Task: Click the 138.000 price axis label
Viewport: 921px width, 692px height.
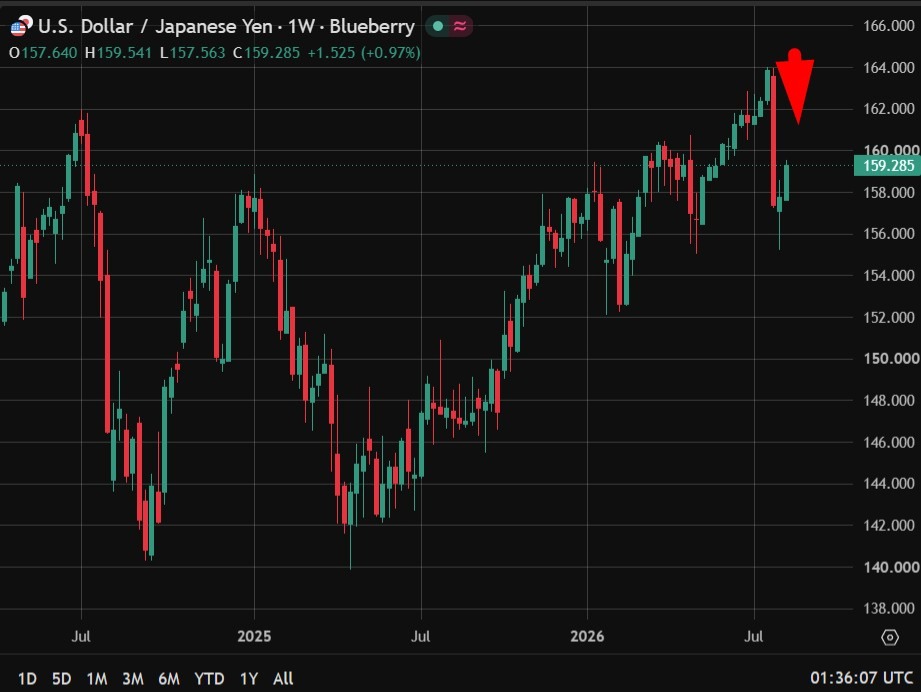Action: (888, 609)
